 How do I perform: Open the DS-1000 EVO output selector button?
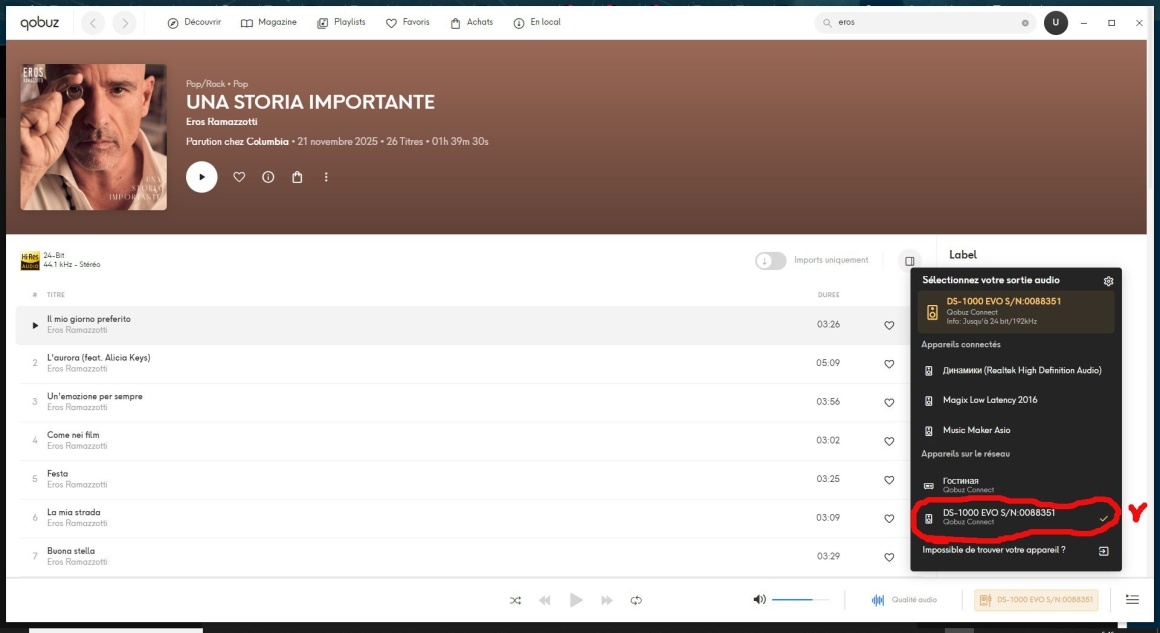1036,600
